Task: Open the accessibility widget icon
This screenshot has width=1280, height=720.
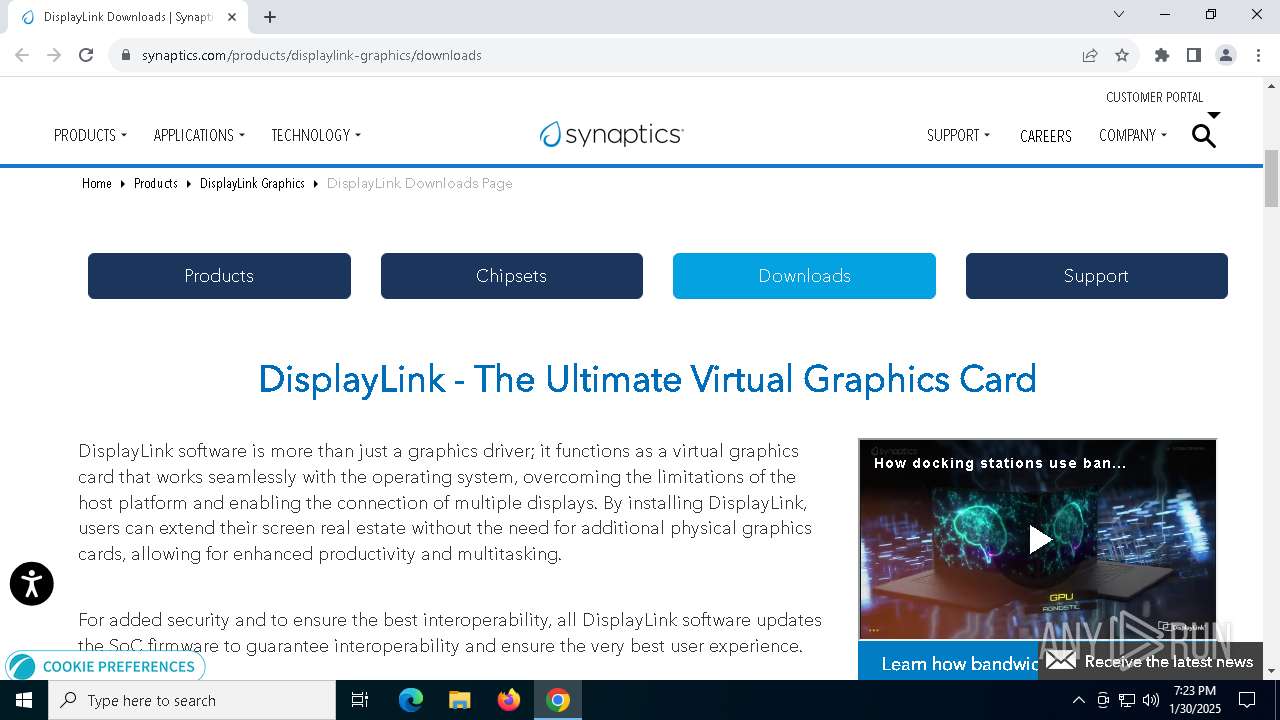Action: [32, 584]
